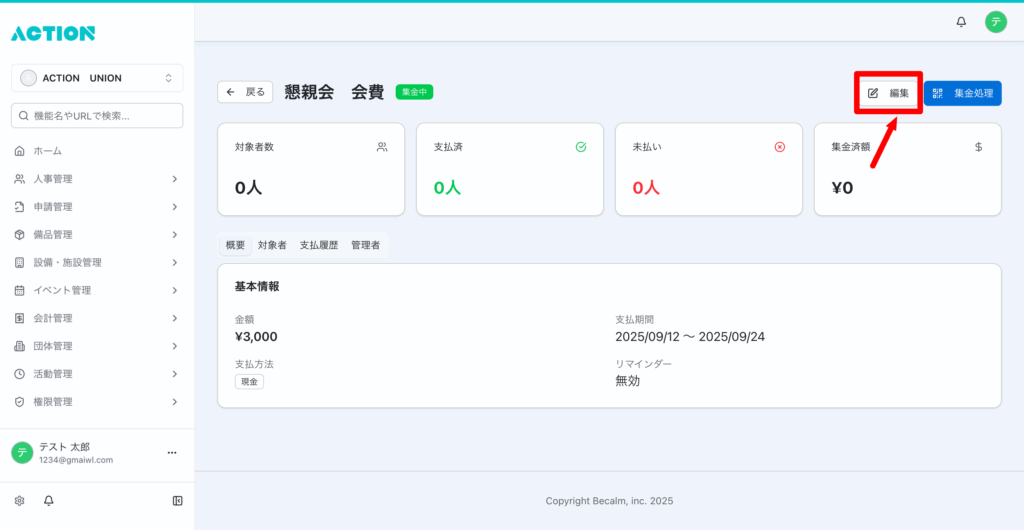Open the three-dot menu beside テスト 太郎
The width and height of the screenshot is (1024, 530).
tap(171, 453)
